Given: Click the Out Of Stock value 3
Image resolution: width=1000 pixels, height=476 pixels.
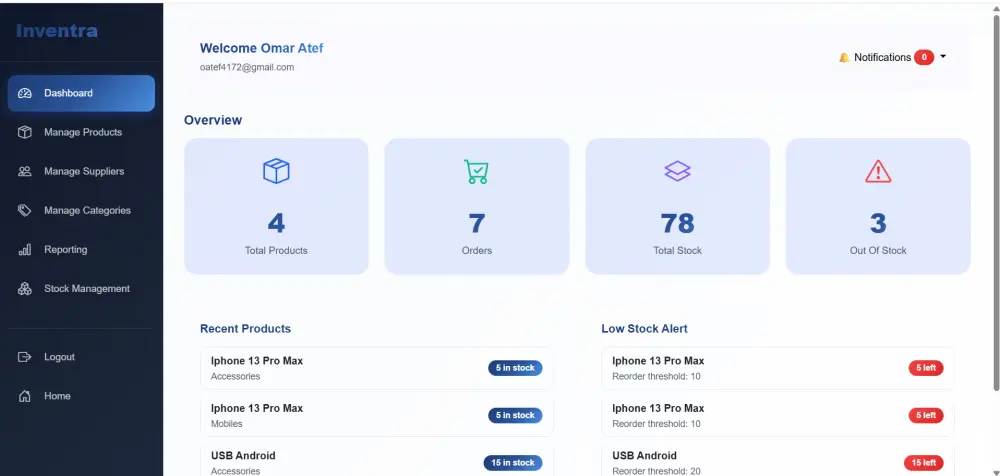Looking at the screenshot, I should pyautogui.click(x=878, y=223).
